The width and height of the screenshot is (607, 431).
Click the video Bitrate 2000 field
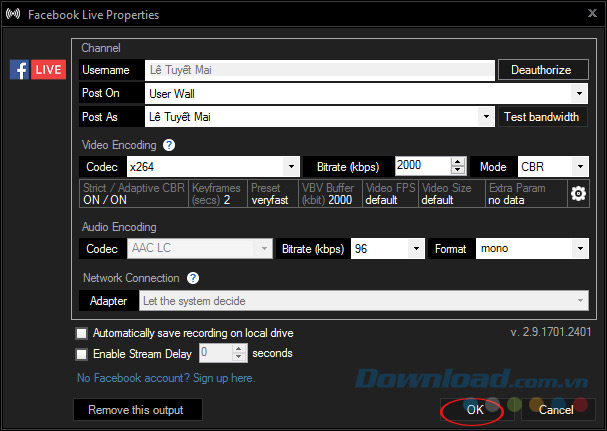point(423,166)
